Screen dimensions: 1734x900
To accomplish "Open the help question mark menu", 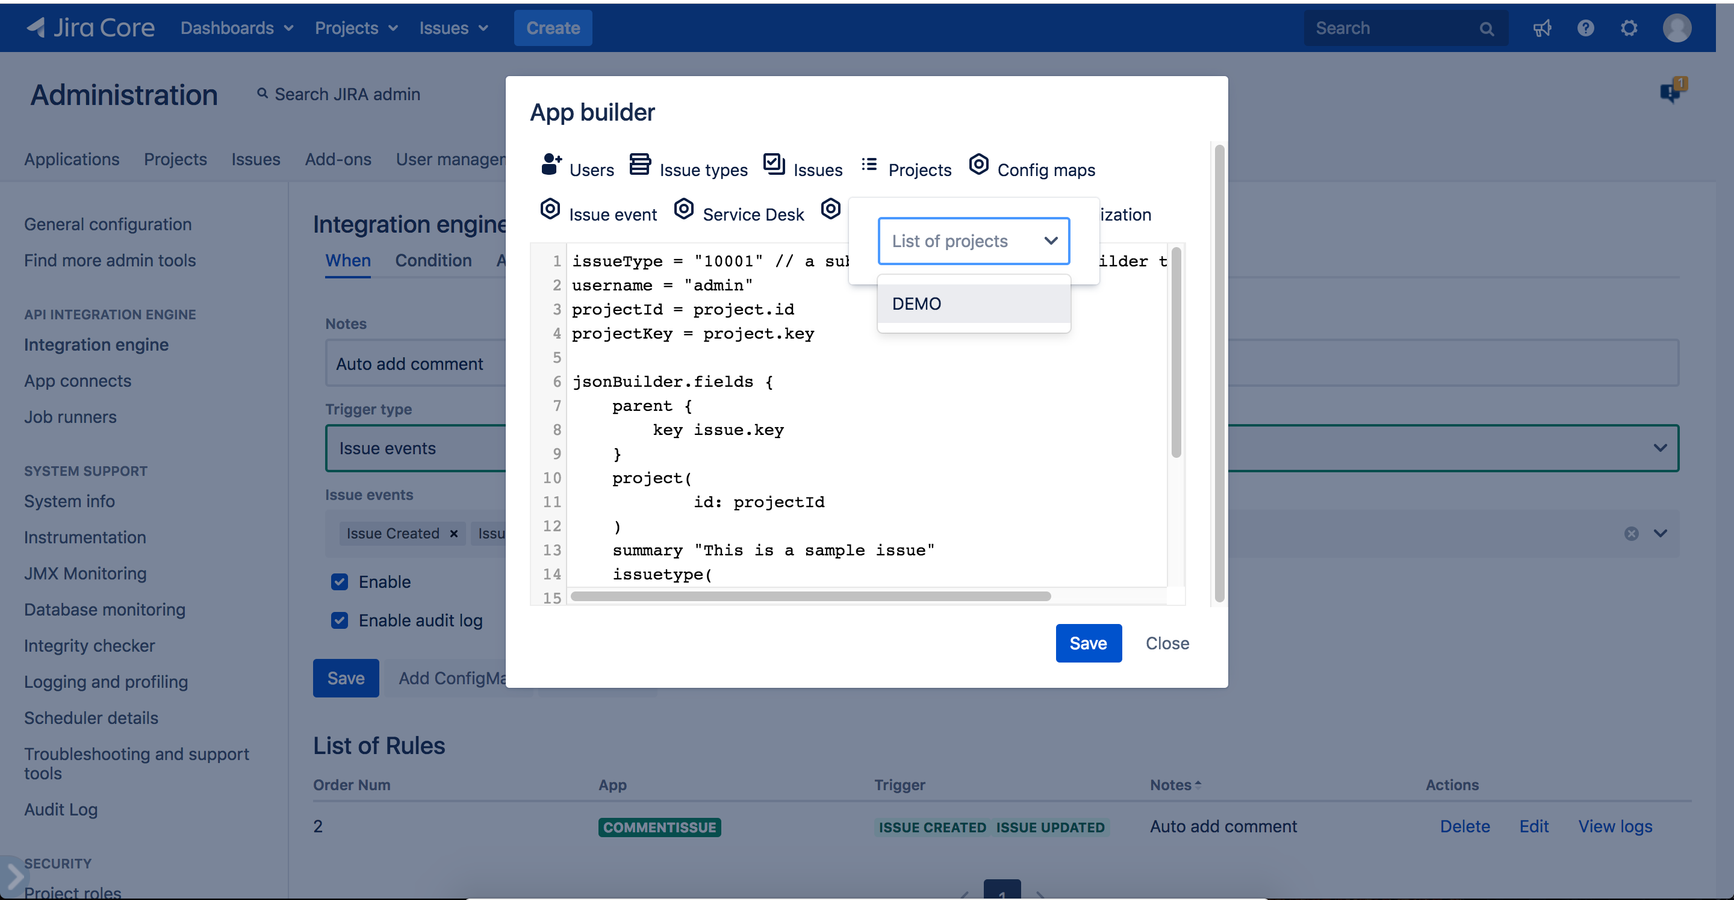I will coord(1586,28).
